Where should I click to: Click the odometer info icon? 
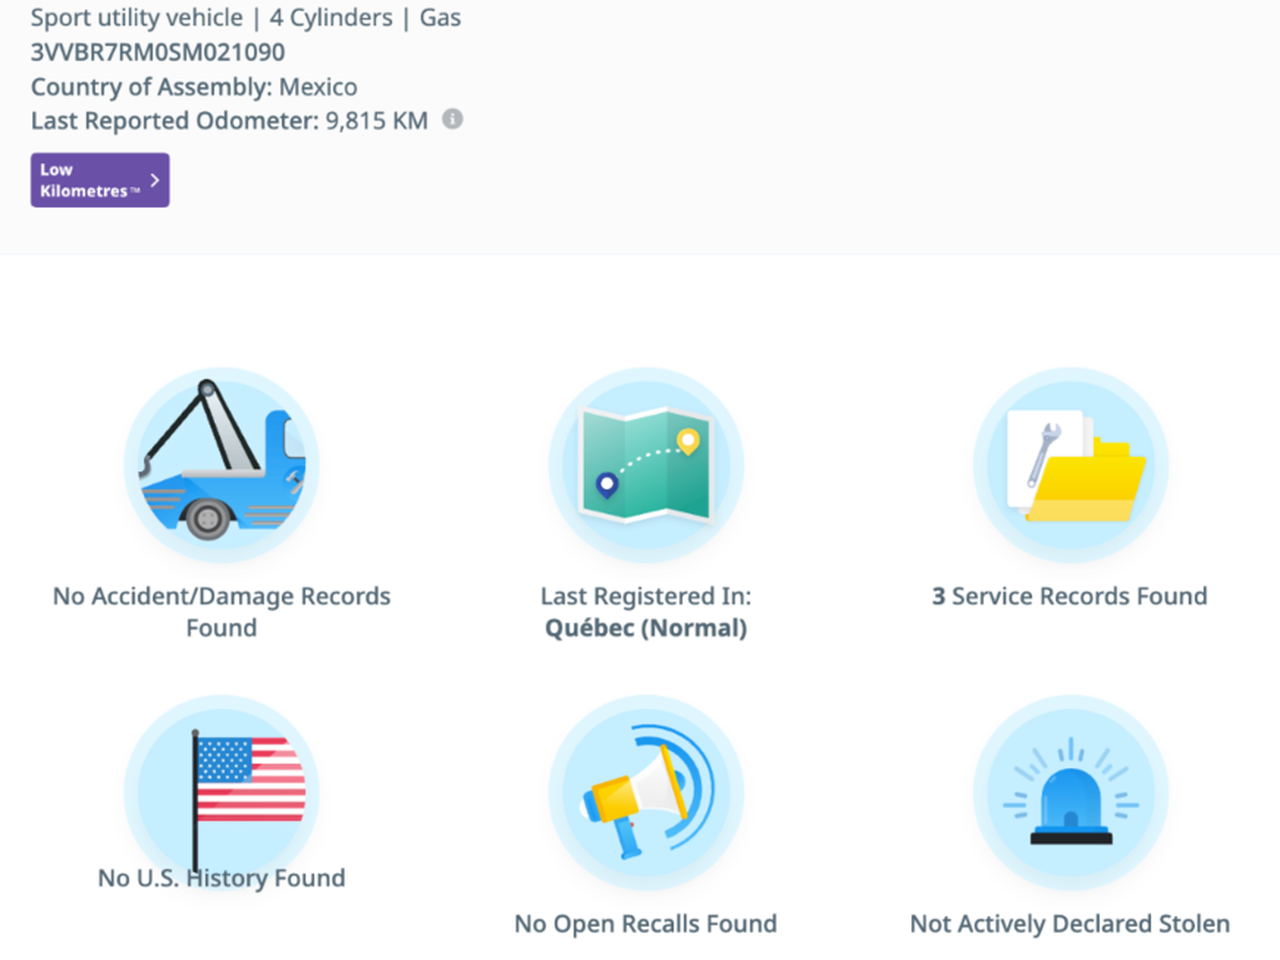pyautogui.click(x=453, y=119)
